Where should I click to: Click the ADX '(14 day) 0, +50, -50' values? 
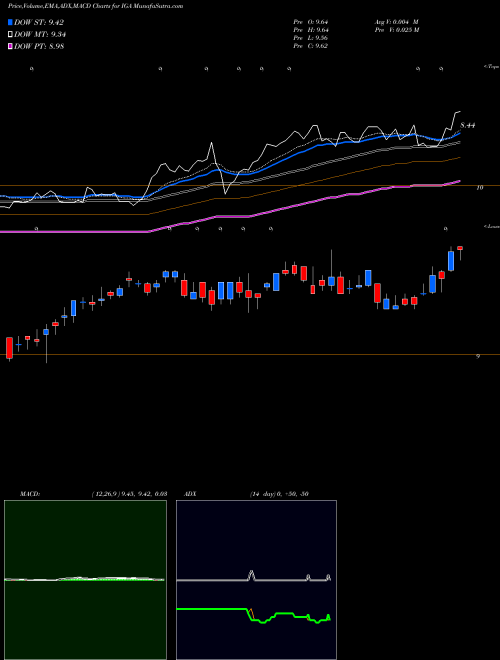[x=279, y=494]
